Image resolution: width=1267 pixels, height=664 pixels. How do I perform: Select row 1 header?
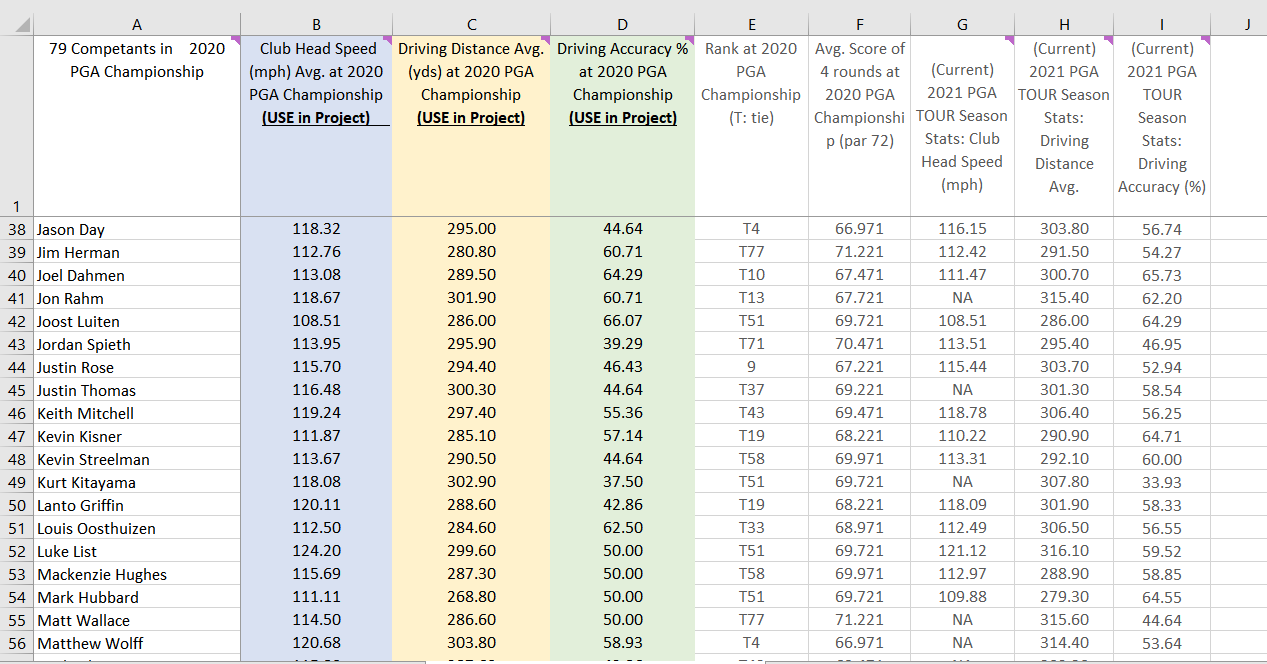coord(17,126)
